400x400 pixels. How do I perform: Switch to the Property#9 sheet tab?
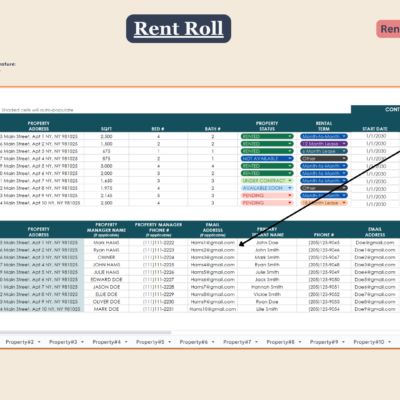(324, 342)
